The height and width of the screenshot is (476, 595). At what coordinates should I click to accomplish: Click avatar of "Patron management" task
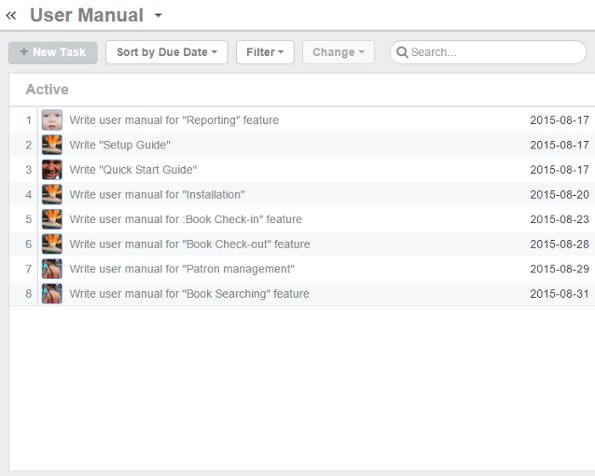[x=52, y=269]
